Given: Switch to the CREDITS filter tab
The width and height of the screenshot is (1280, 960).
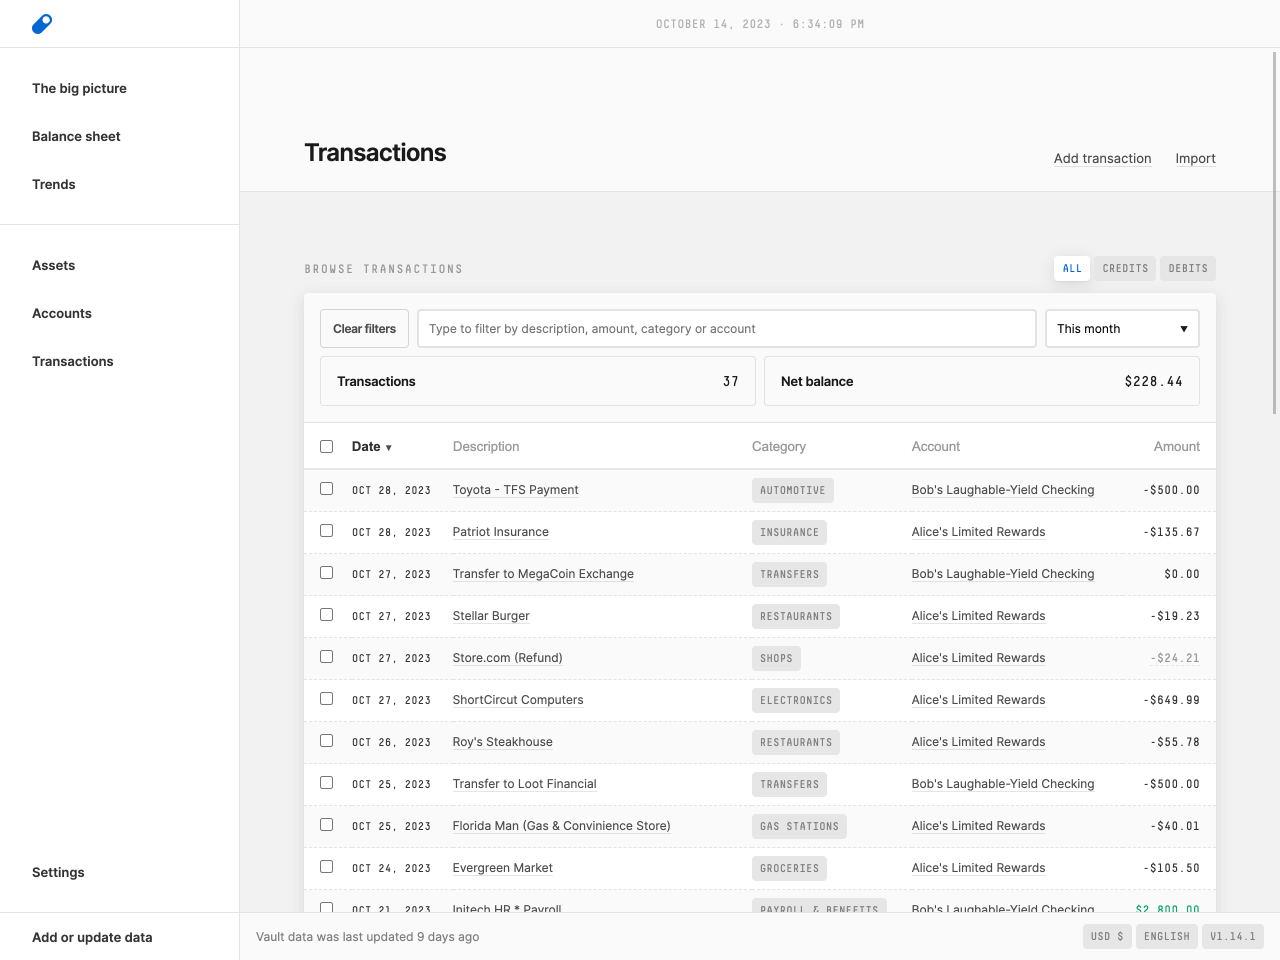Looking at the screenshot, I should coord(1125,269).
